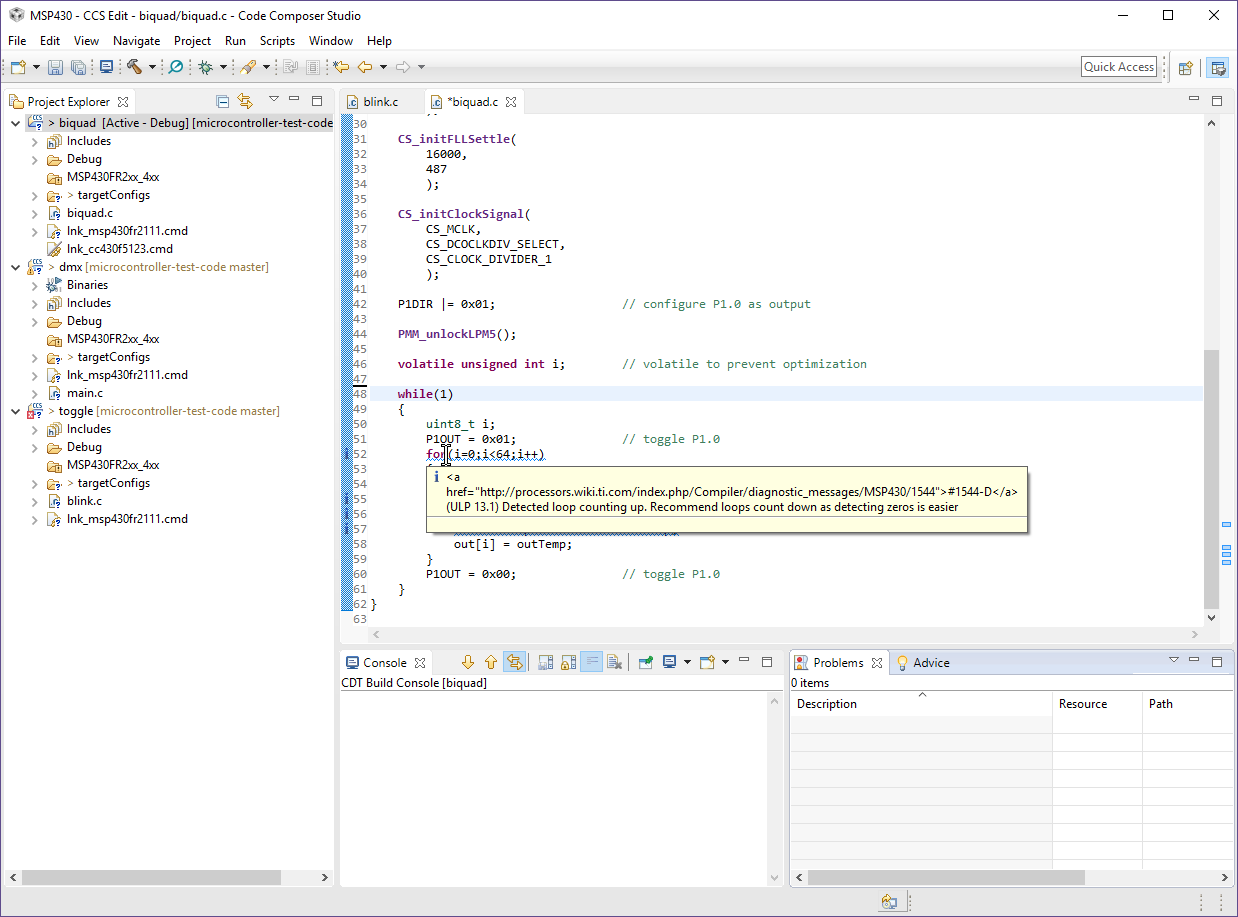The width and height of the screenshot is (1238, 917).
Task: Jump to the last edit location
Action: click(x=341, y=67)
